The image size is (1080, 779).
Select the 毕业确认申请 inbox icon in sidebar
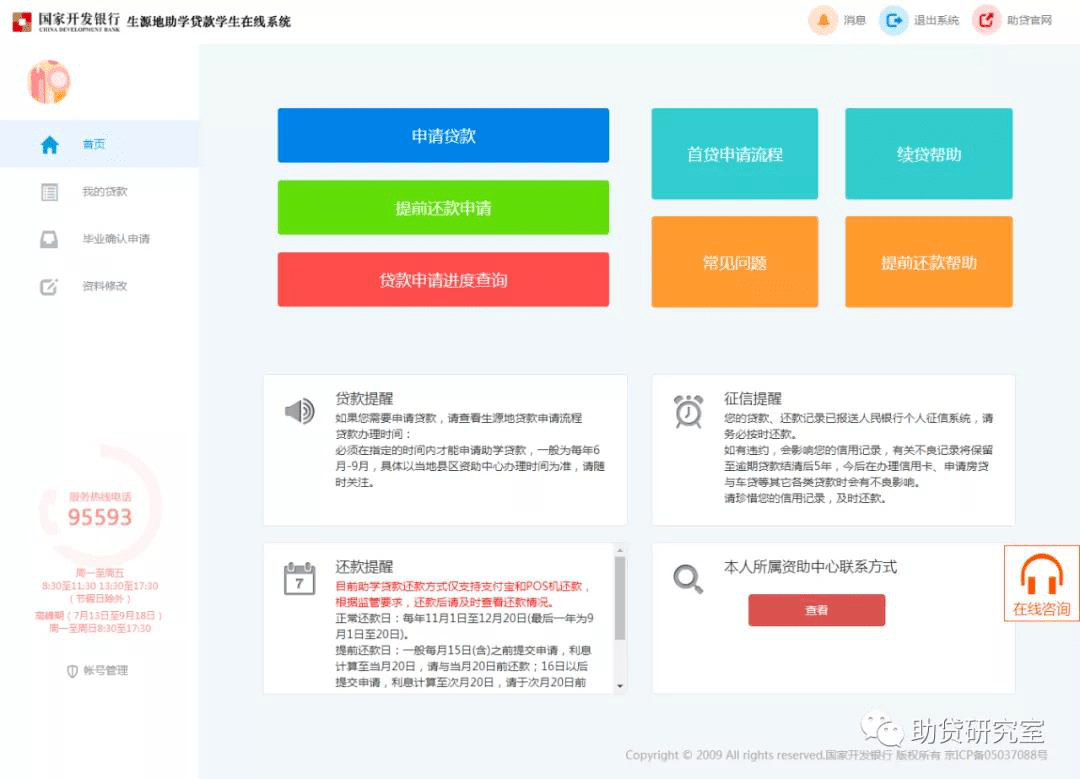point(49,239)
